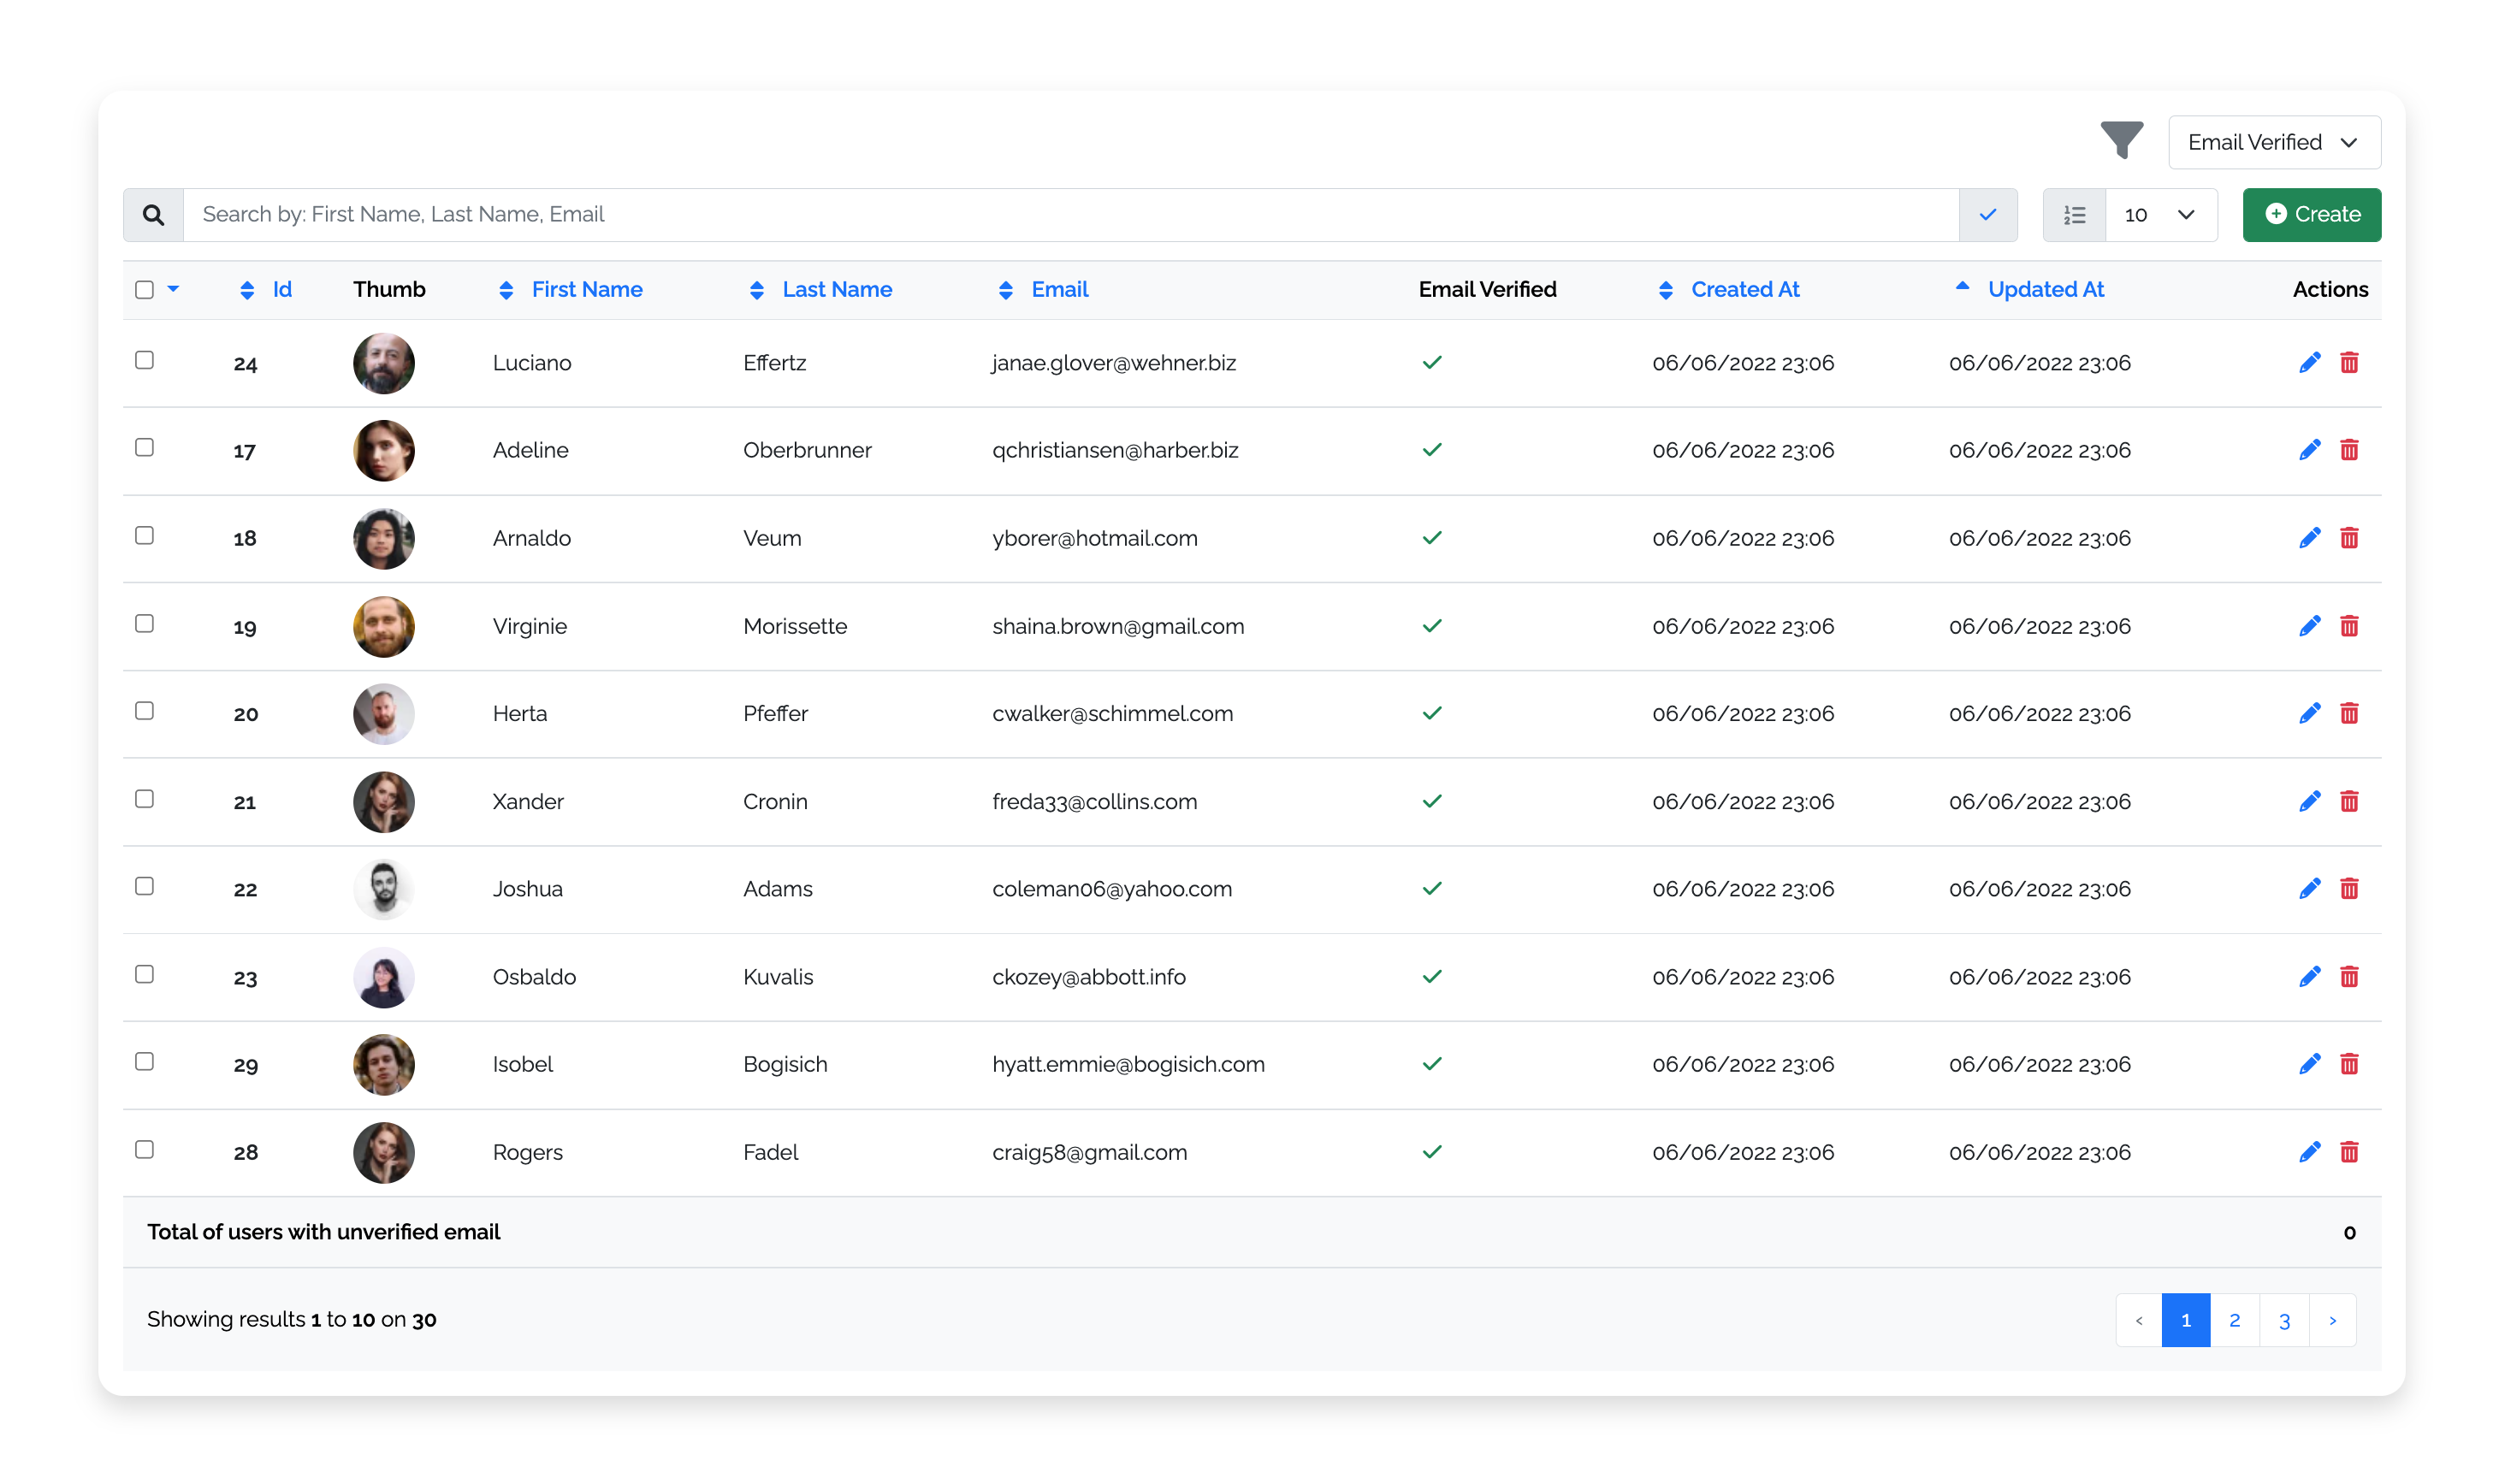2505x1484 pixels.
Task: Expand the select-all caret arrow
Action: (174, 289)
